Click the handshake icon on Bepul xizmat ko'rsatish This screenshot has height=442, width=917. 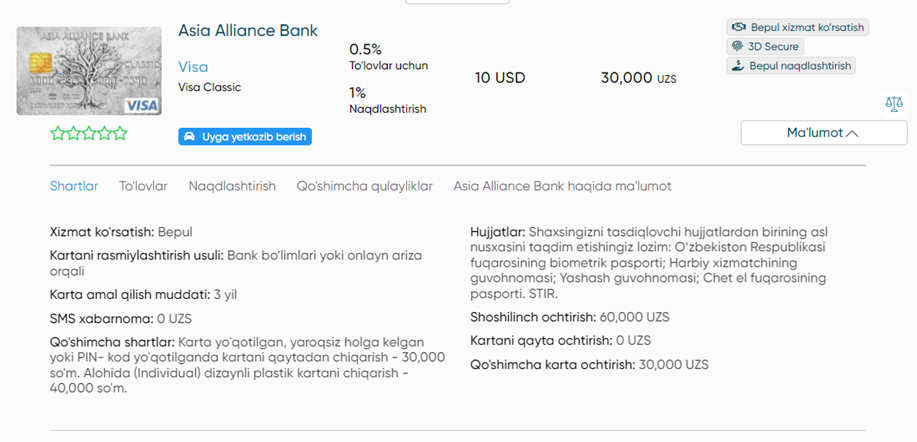pos(739,27)
